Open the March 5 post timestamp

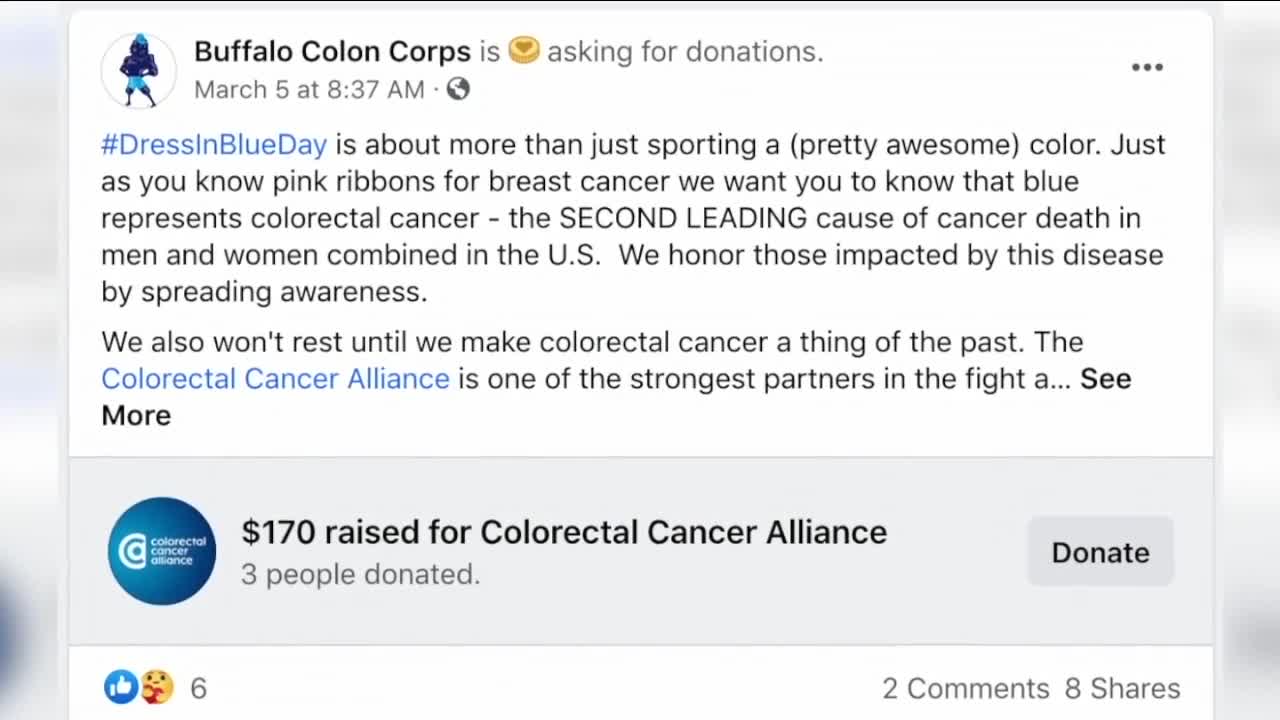pos(309,89)
